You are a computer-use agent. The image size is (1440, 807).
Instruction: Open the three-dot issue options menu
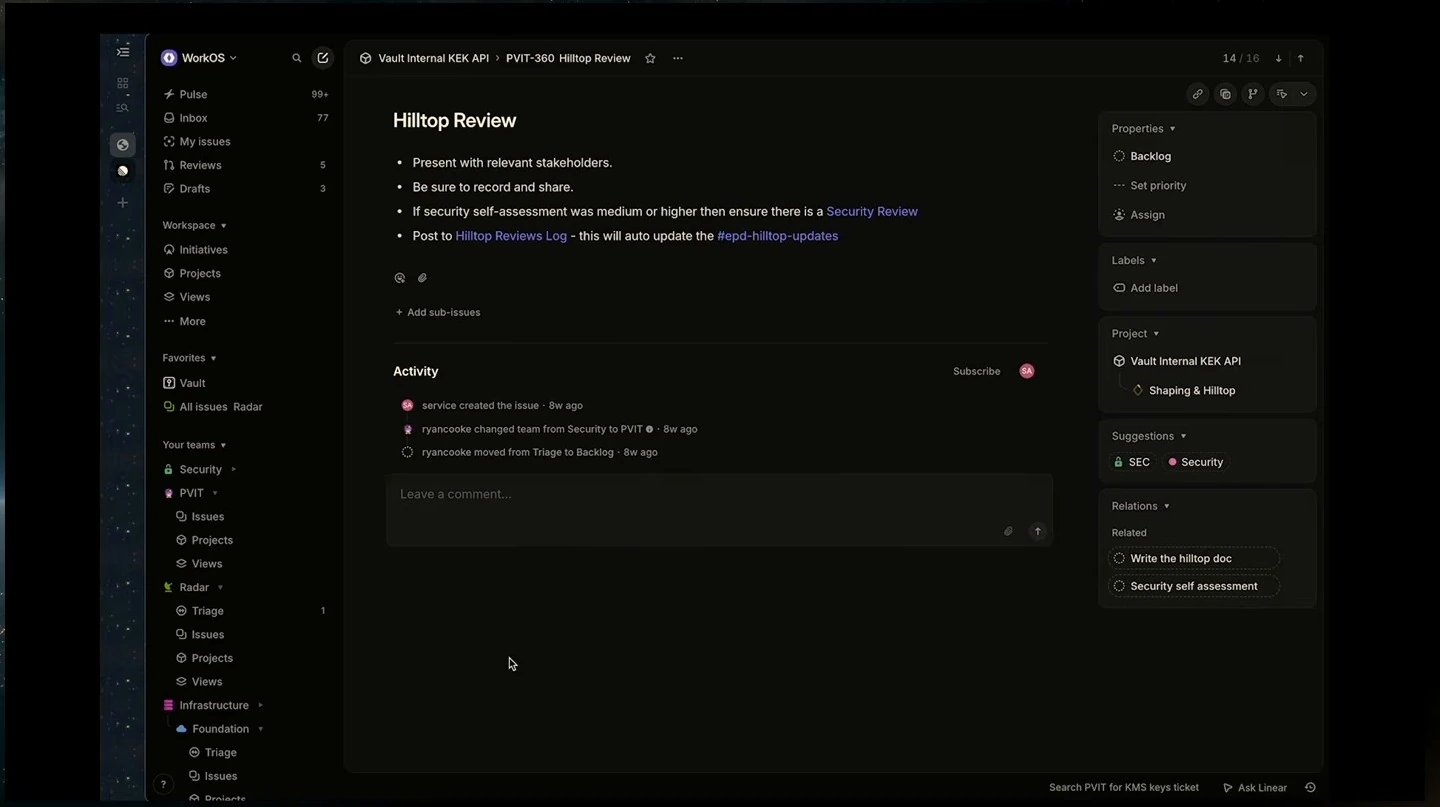(x=678, y=58)
